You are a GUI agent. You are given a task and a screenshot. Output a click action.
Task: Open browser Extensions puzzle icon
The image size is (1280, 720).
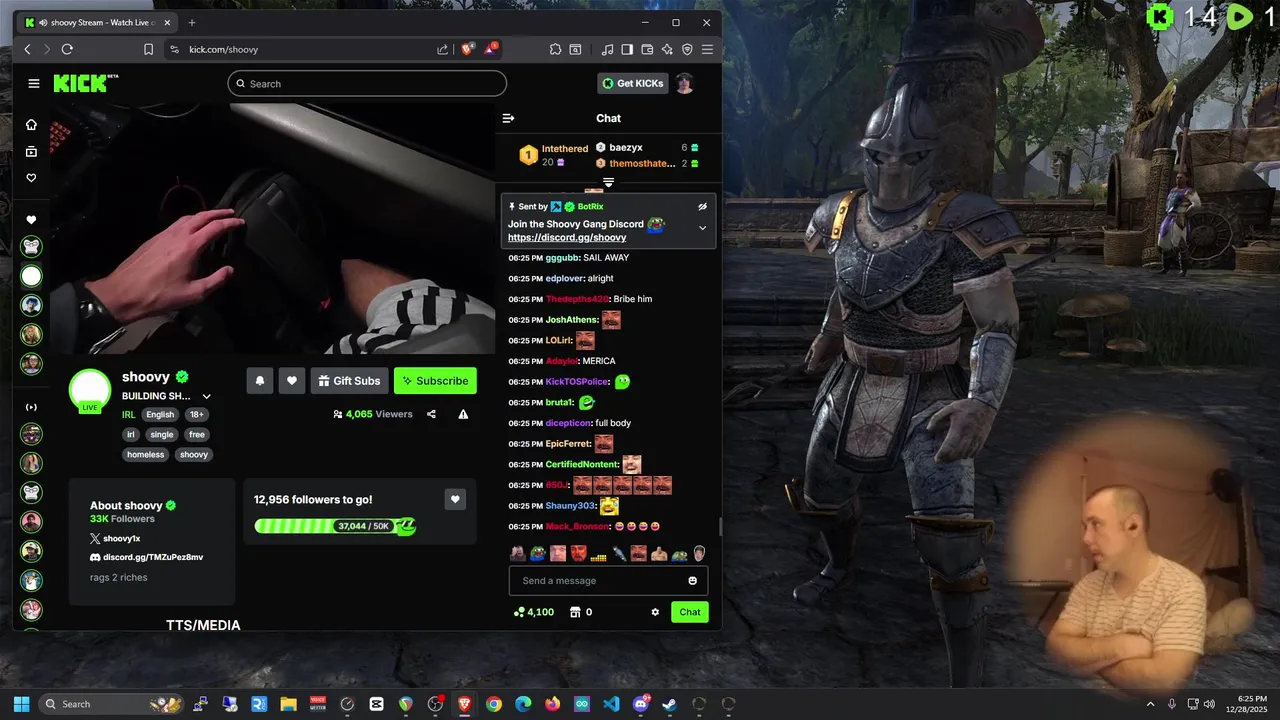[x=555, y=49]
